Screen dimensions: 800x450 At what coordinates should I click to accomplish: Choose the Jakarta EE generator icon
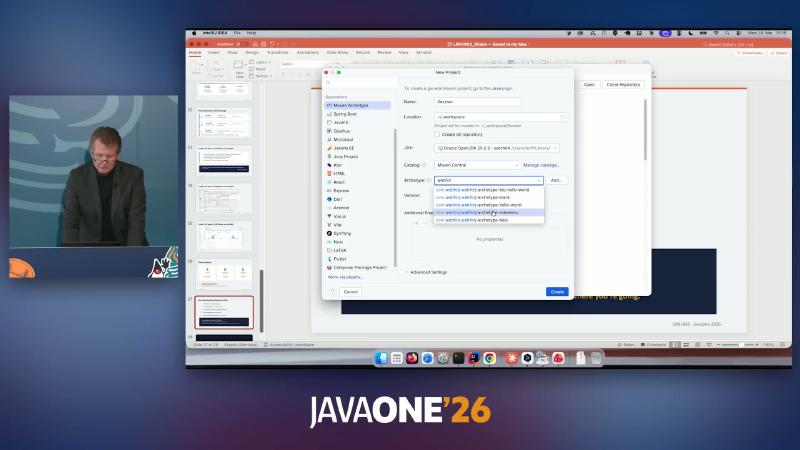coord(329,148)
